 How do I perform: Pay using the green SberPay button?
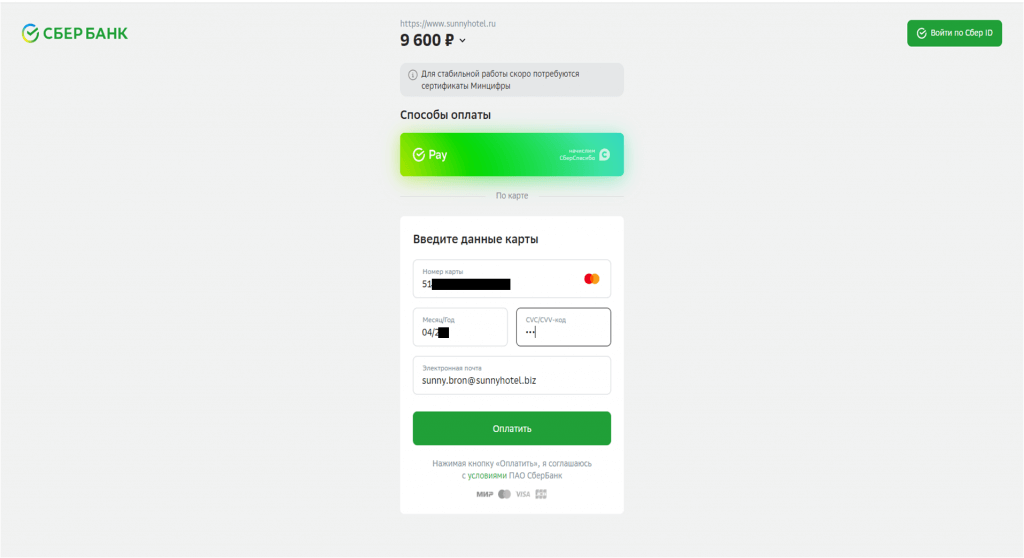(x=511, y=155)
